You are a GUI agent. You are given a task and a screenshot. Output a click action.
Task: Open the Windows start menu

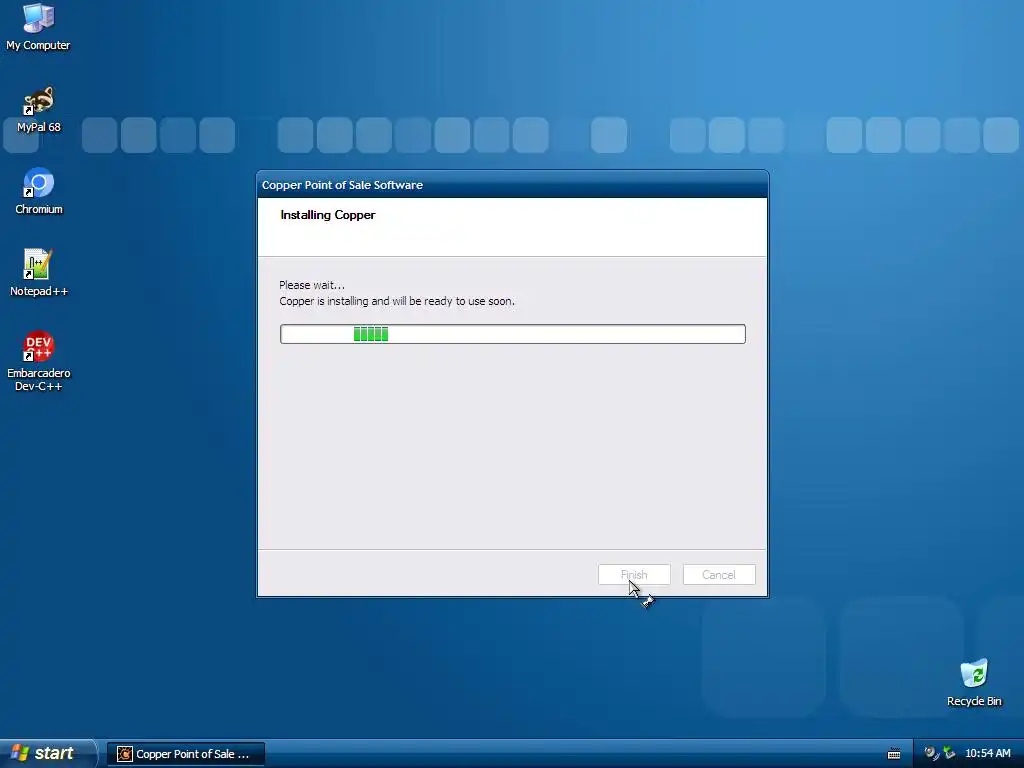click(x=47, y=754)
